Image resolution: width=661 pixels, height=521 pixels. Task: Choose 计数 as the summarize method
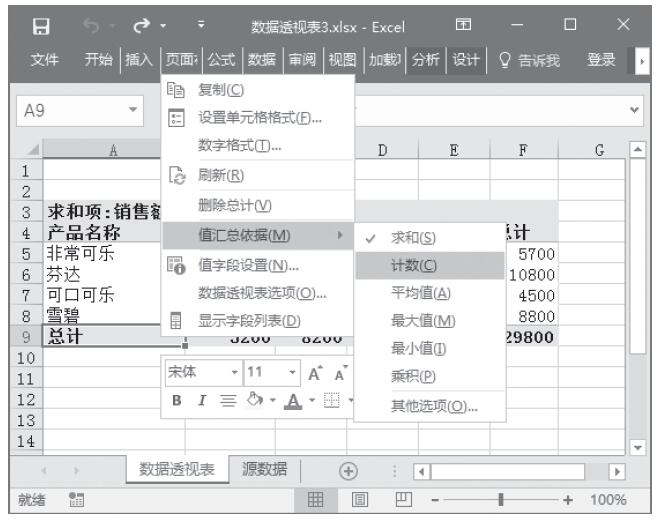(x=413, y=265)
